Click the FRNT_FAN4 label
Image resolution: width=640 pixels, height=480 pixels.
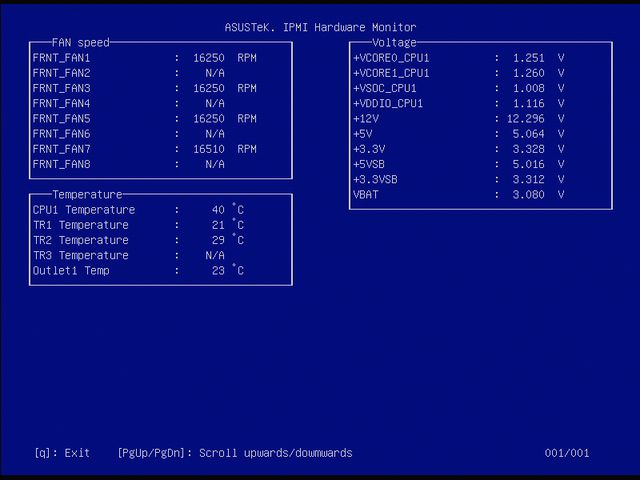pyautogui.click(x=61, y=103)
